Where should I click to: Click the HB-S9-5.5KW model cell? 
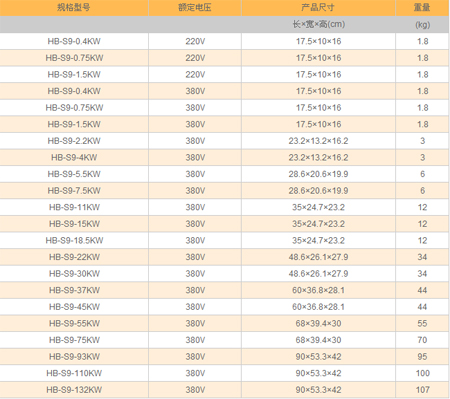coord(74,174)
